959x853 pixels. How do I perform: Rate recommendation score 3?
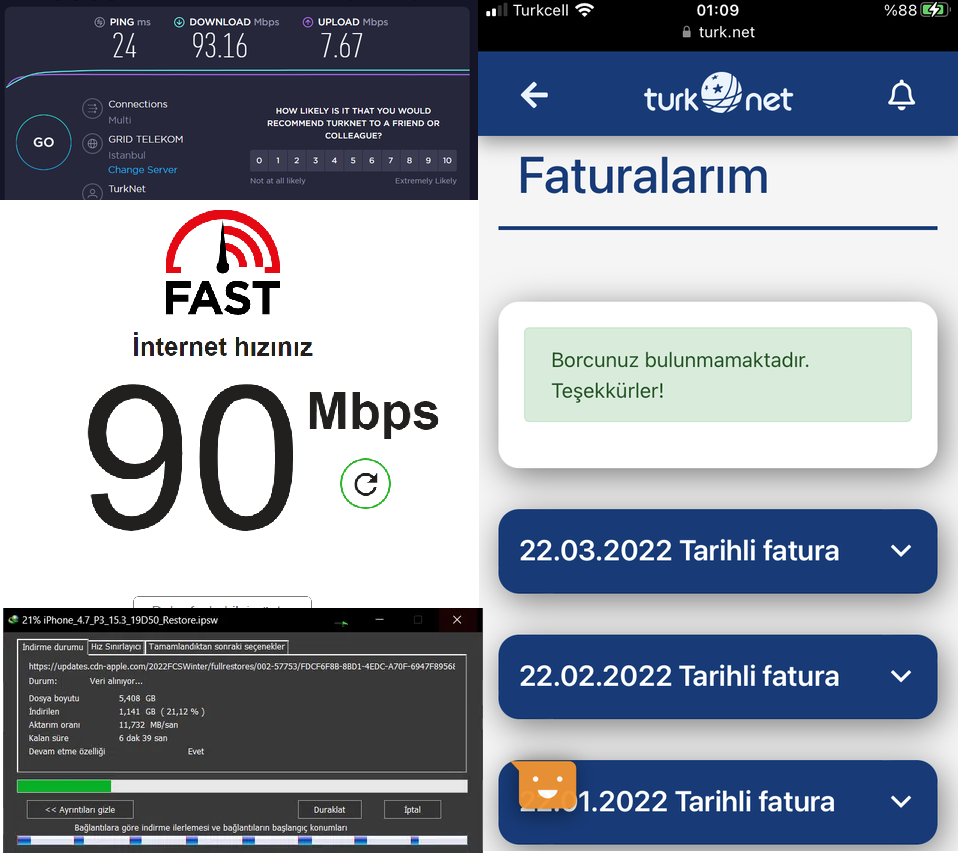point(316,160)
